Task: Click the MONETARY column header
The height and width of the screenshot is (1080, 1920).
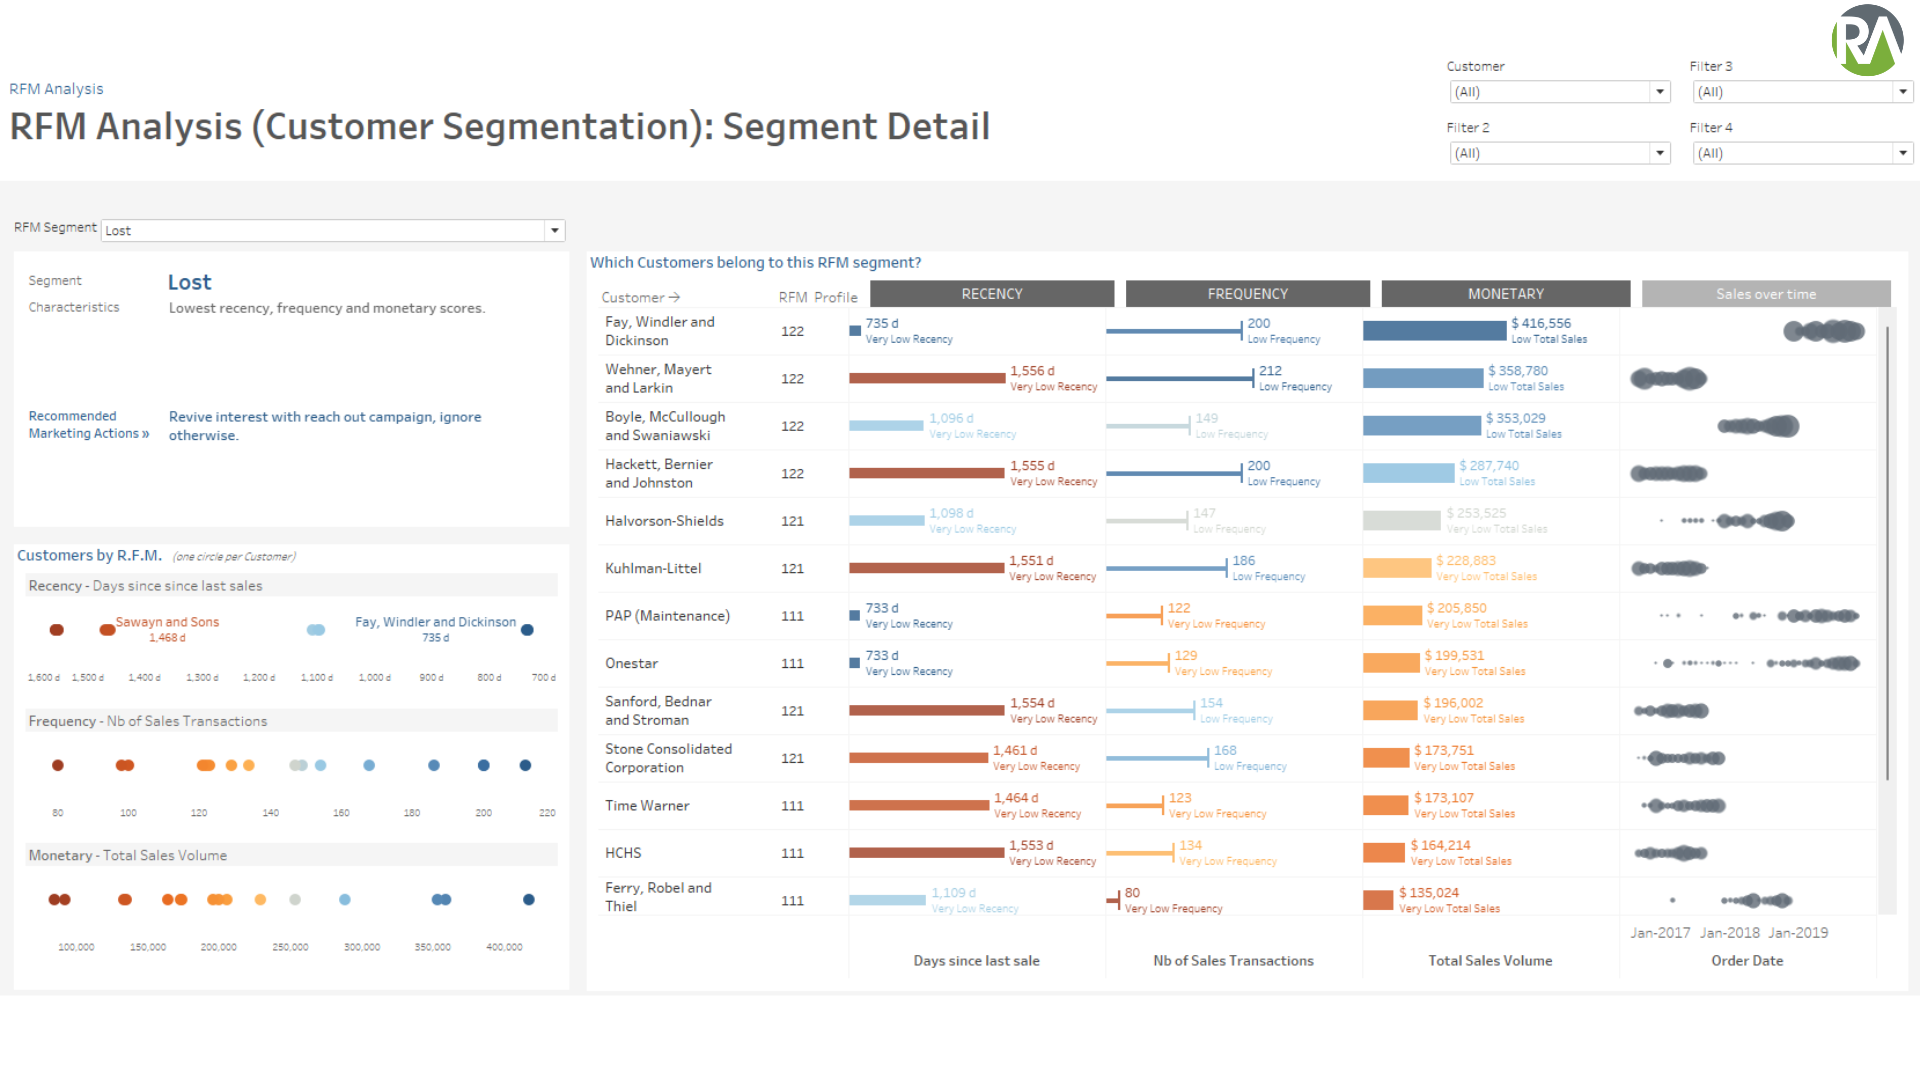Action: [1504, 293]
